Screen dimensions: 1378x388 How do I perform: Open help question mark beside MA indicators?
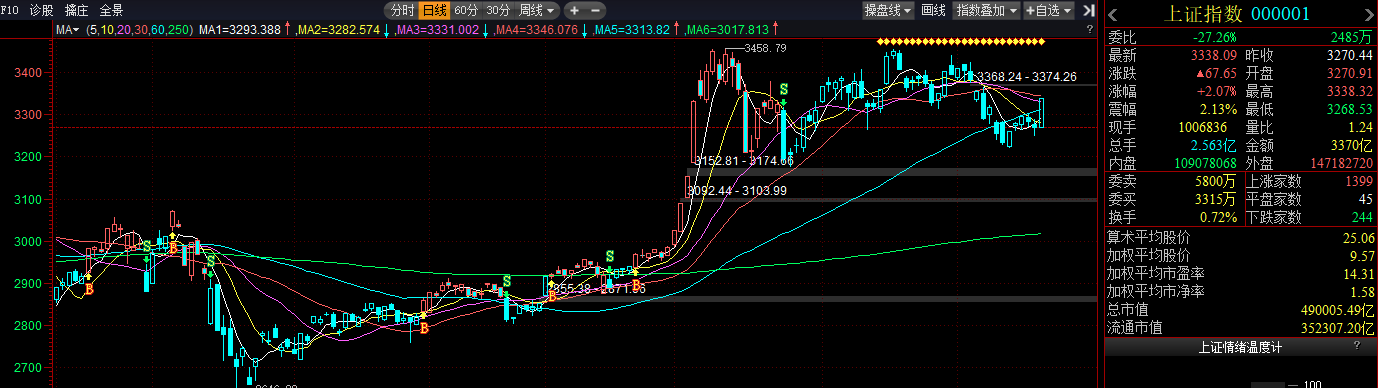1089,29
